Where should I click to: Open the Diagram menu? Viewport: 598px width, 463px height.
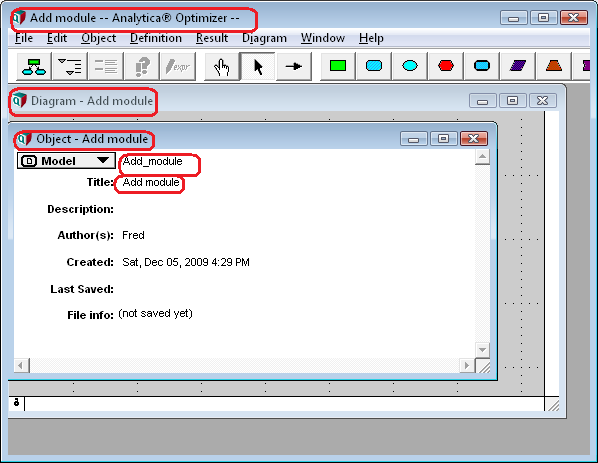pos(264,38)
